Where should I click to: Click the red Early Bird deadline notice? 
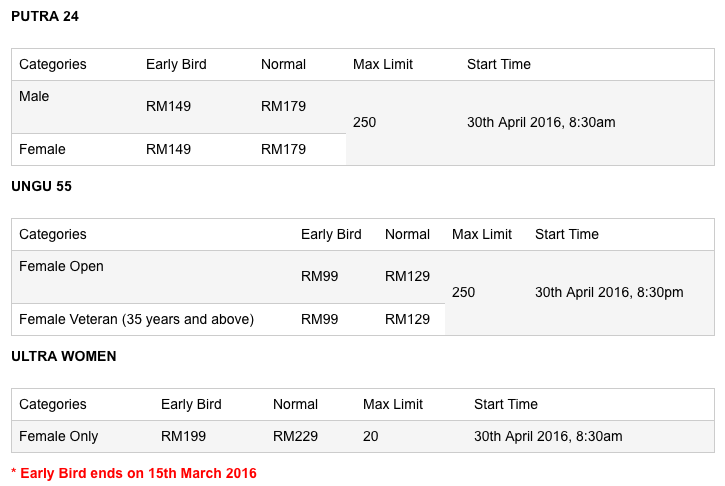[x=134, y=474]
